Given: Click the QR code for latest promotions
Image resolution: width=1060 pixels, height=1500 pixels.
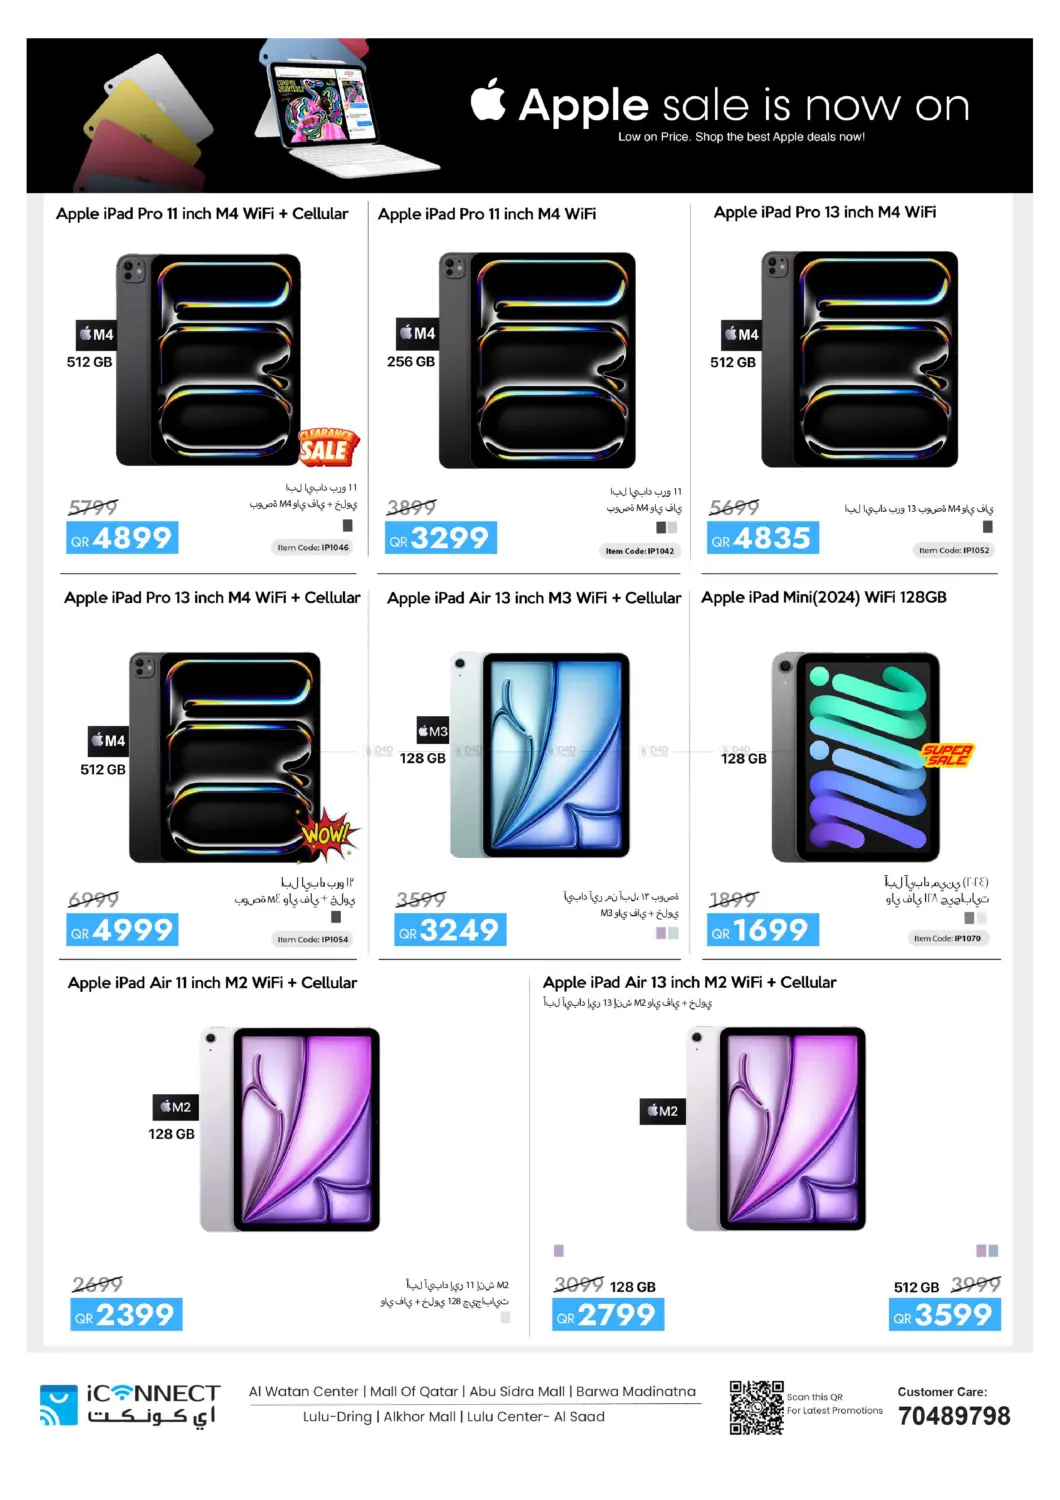Looking at the screenshot, I should [756, 1407].
